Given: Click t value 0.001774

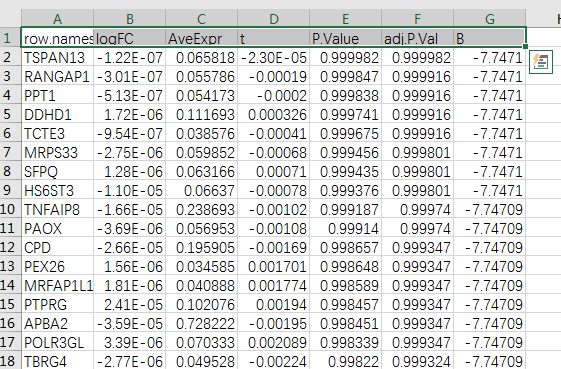Looking at the screenshot, I should point(274,285).
